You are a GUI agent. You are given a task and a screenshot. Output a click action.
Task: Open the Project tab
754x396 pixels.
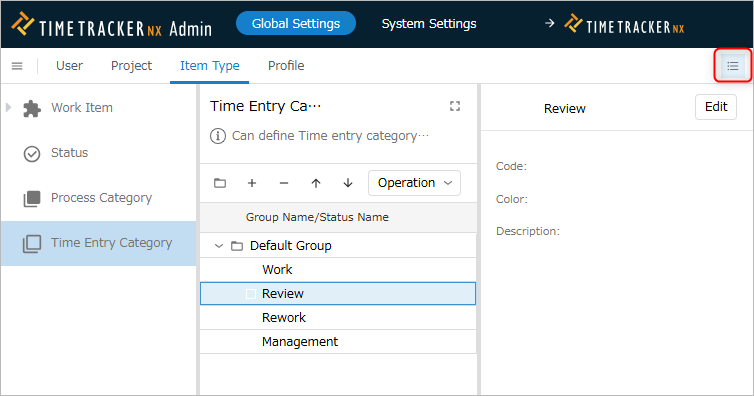pyautogui.click(x=131, y=66)
